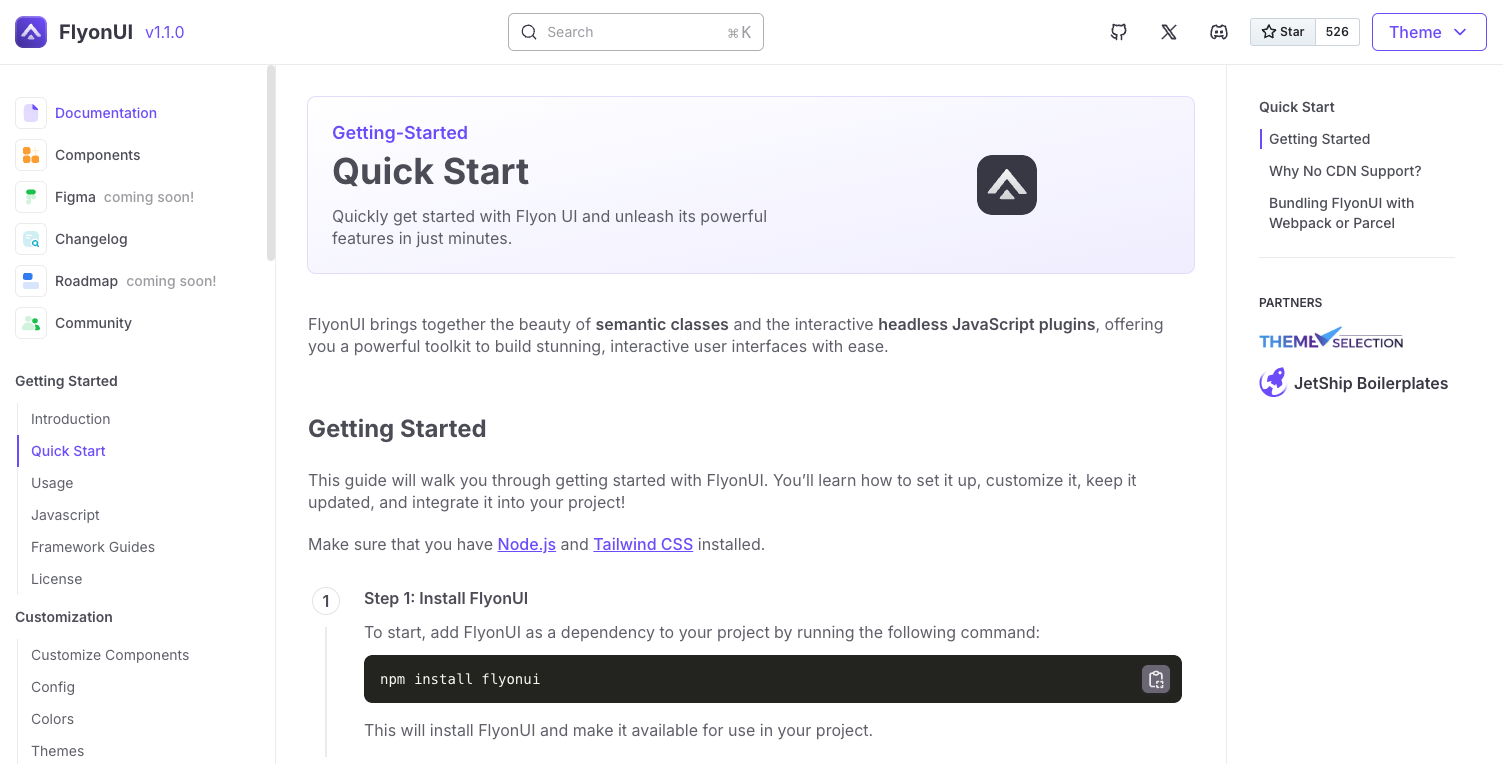Open the X (Twitter) icon link

coord(1169,32)
